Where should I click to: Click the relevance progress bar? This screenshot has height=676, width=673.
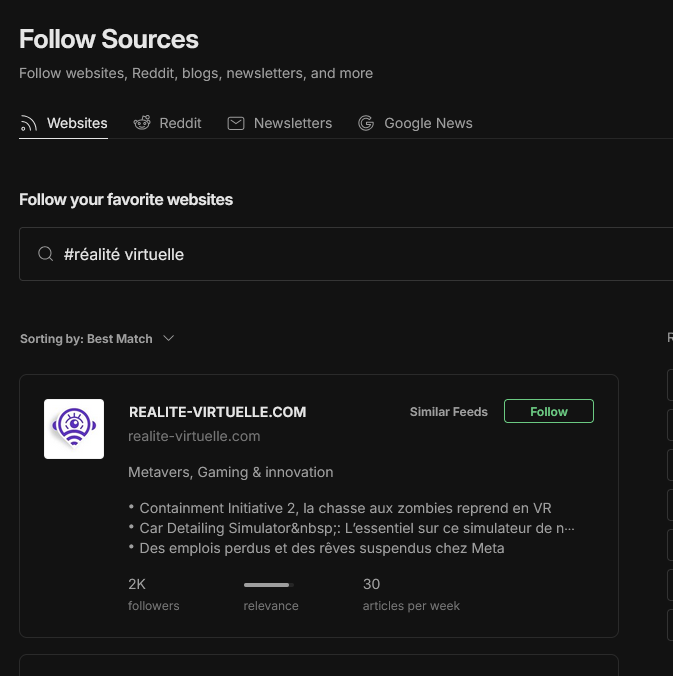[269, 585]
